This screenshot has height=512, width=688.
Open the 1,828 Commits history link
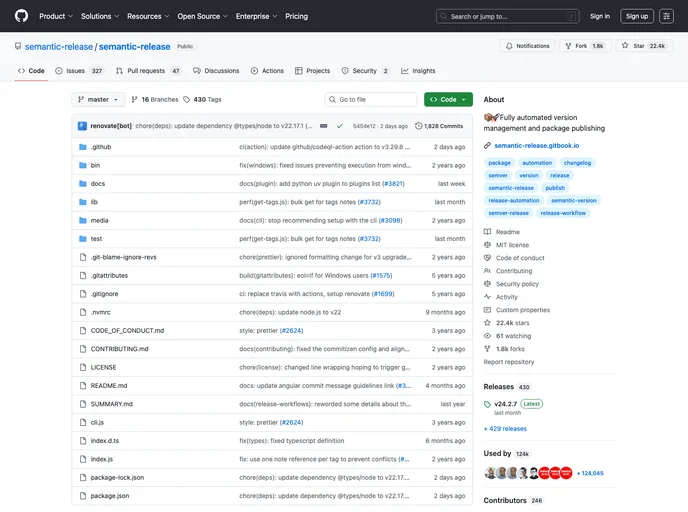tap(439, 126)
